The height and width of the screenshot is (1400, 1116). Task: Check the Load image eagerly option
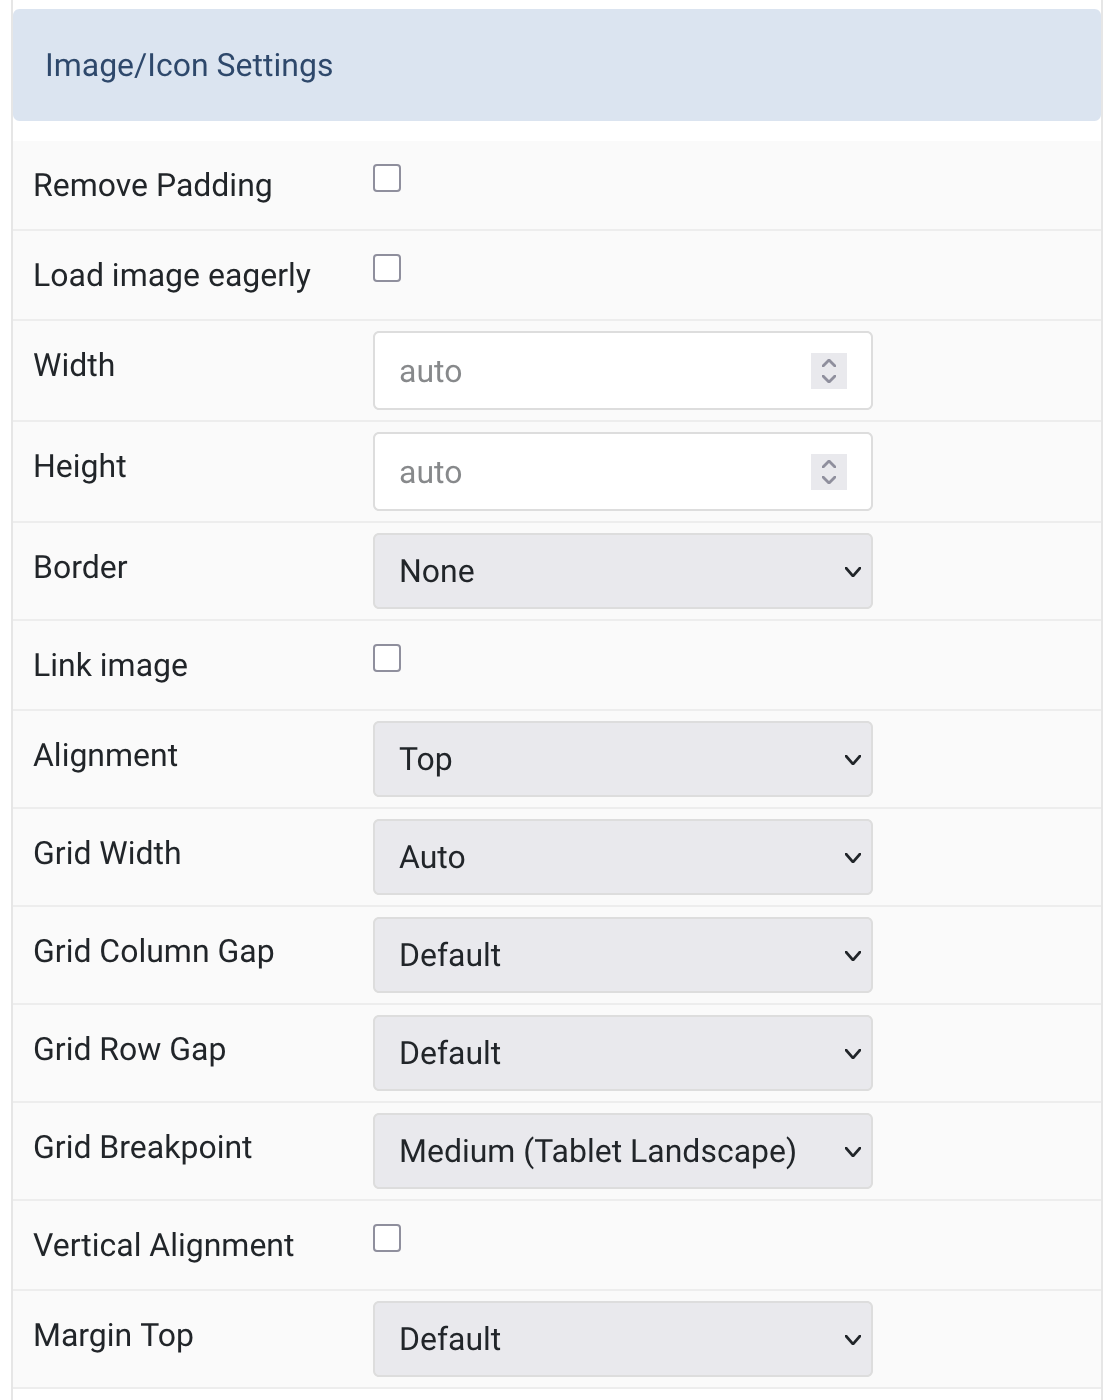point(387,269)
